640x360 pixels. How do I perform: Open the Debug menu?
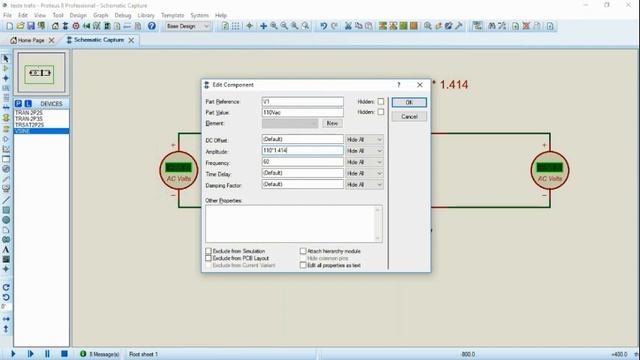click(122, 15)
